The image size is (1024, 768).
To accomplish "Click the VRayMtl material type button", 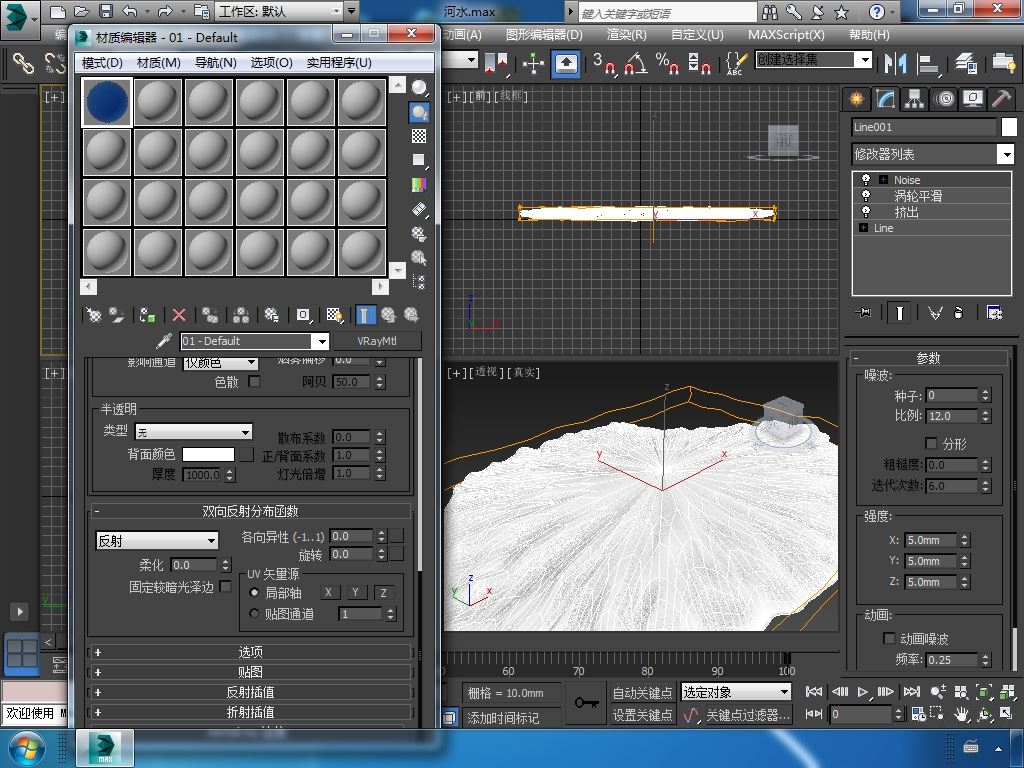I will pyautogui.click(x=376, y=341).
